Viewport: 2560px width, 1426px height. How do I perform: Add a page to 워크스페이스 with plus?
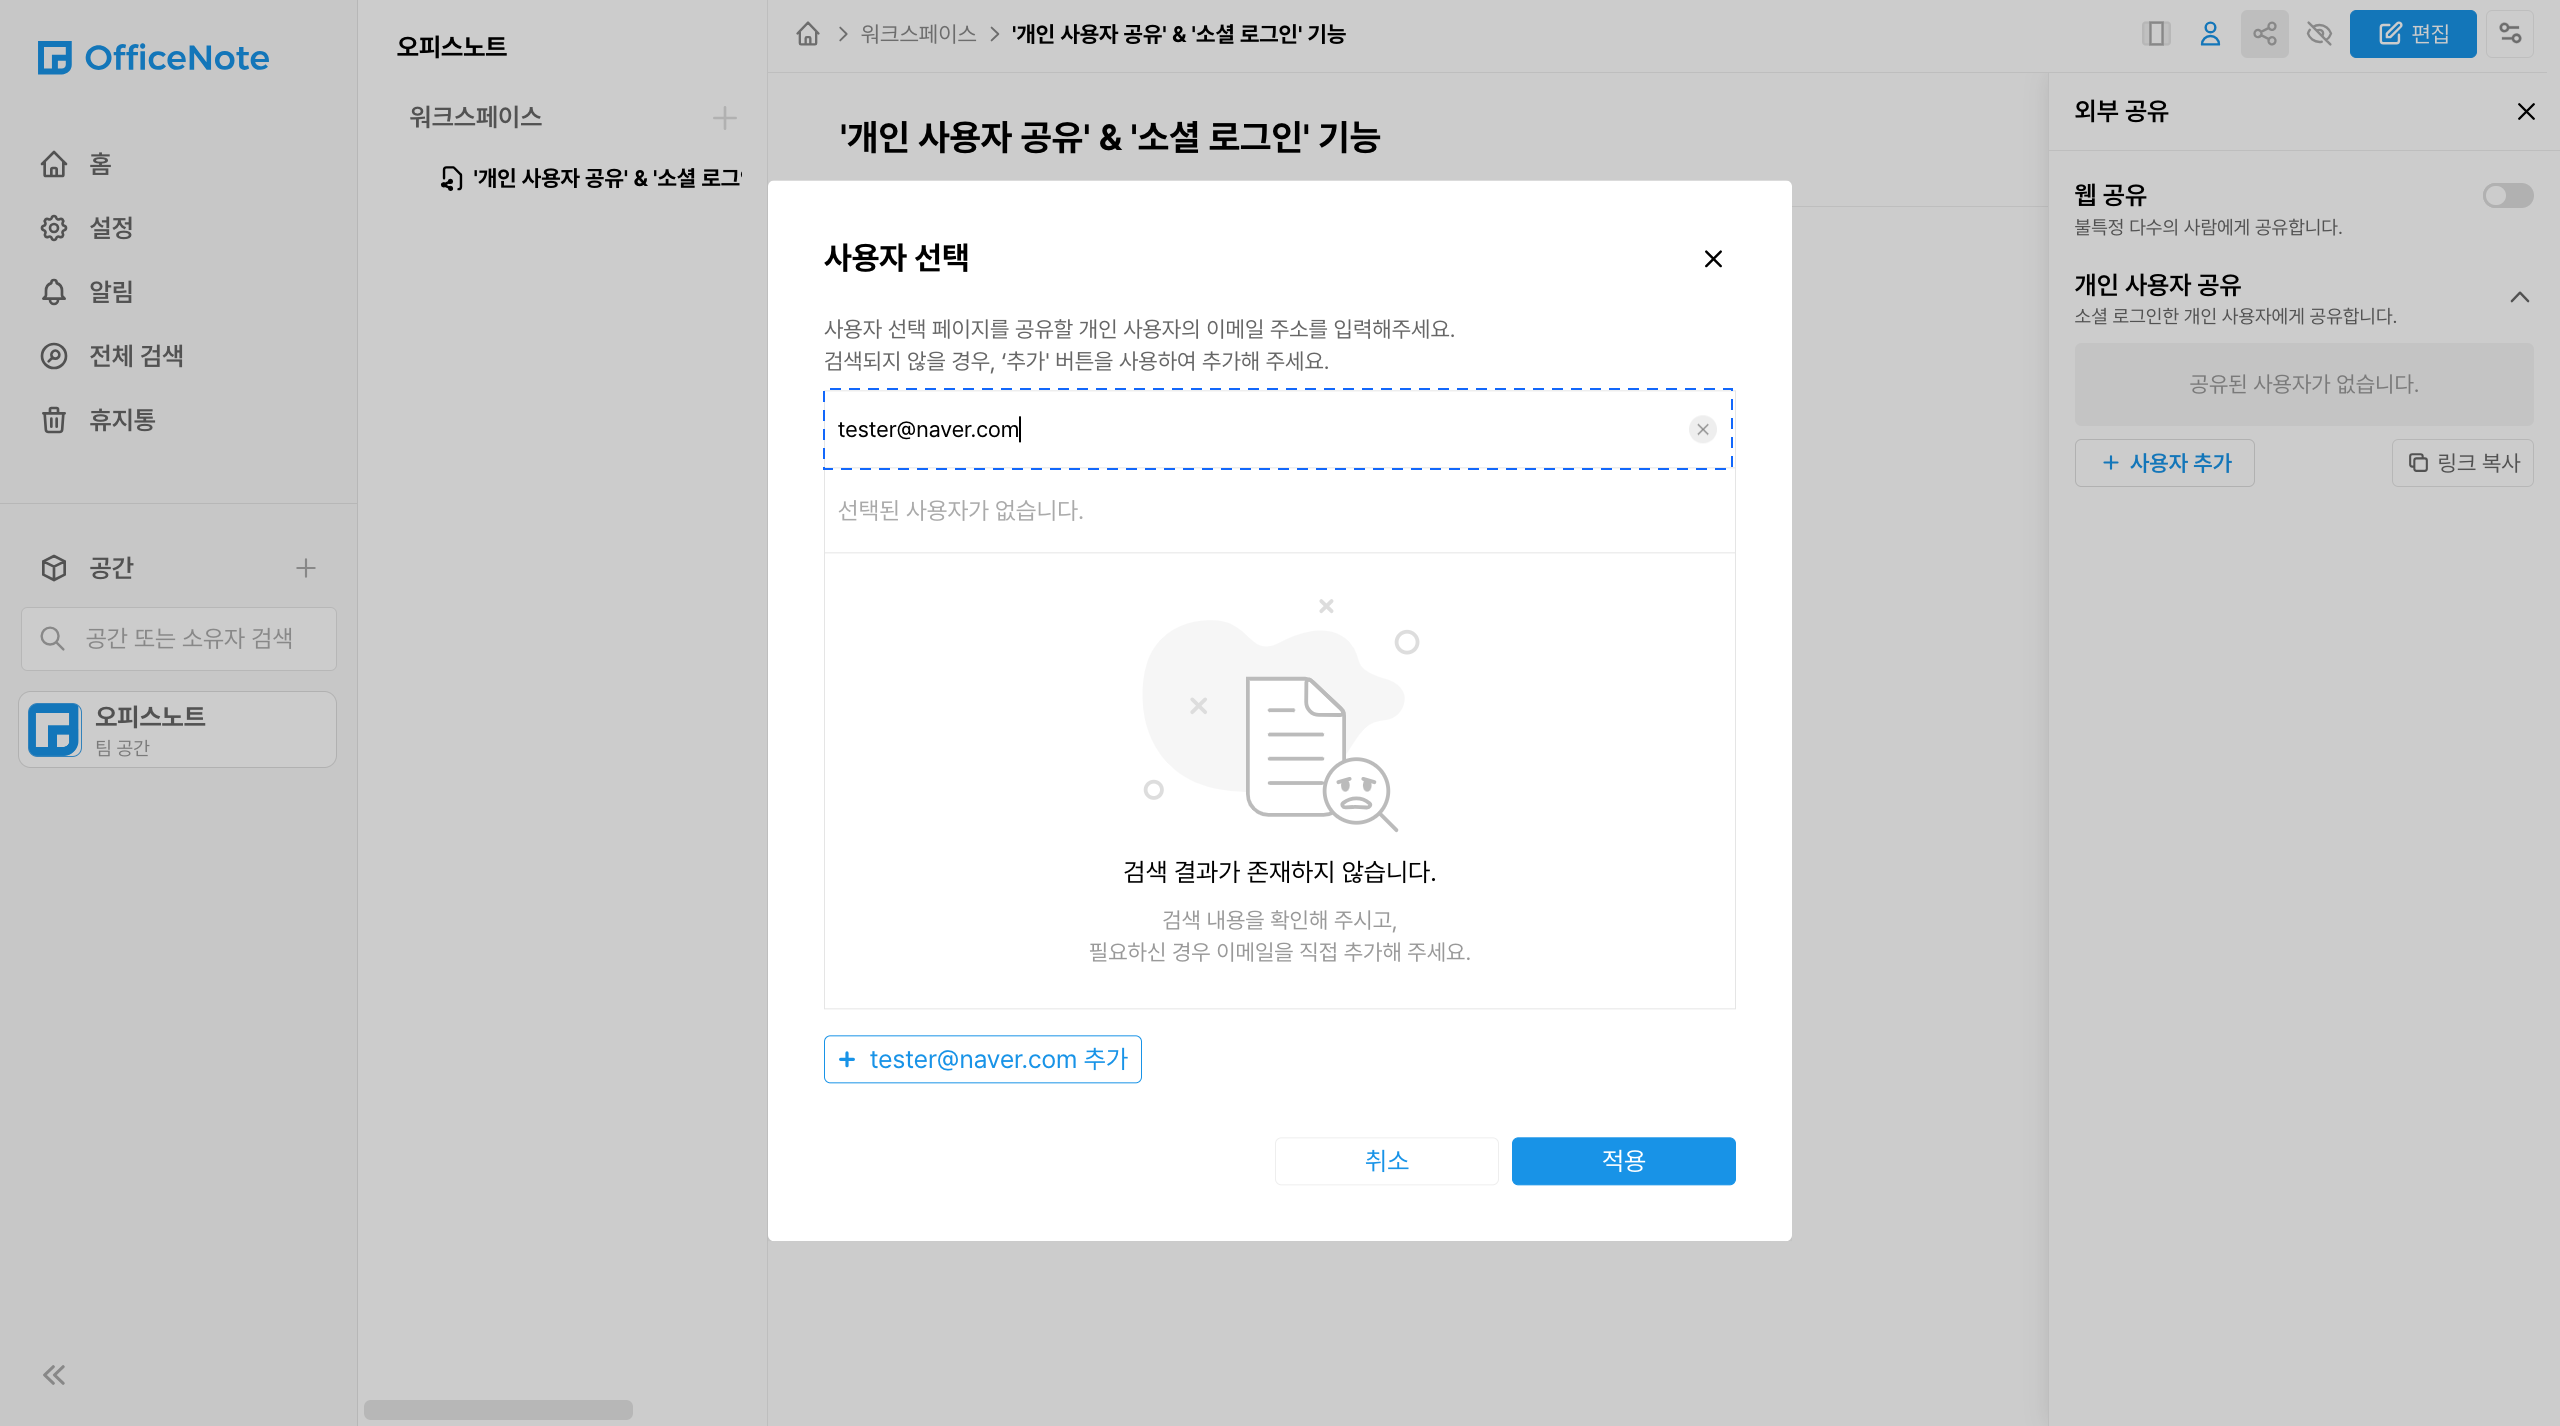(x=725, y=118)
